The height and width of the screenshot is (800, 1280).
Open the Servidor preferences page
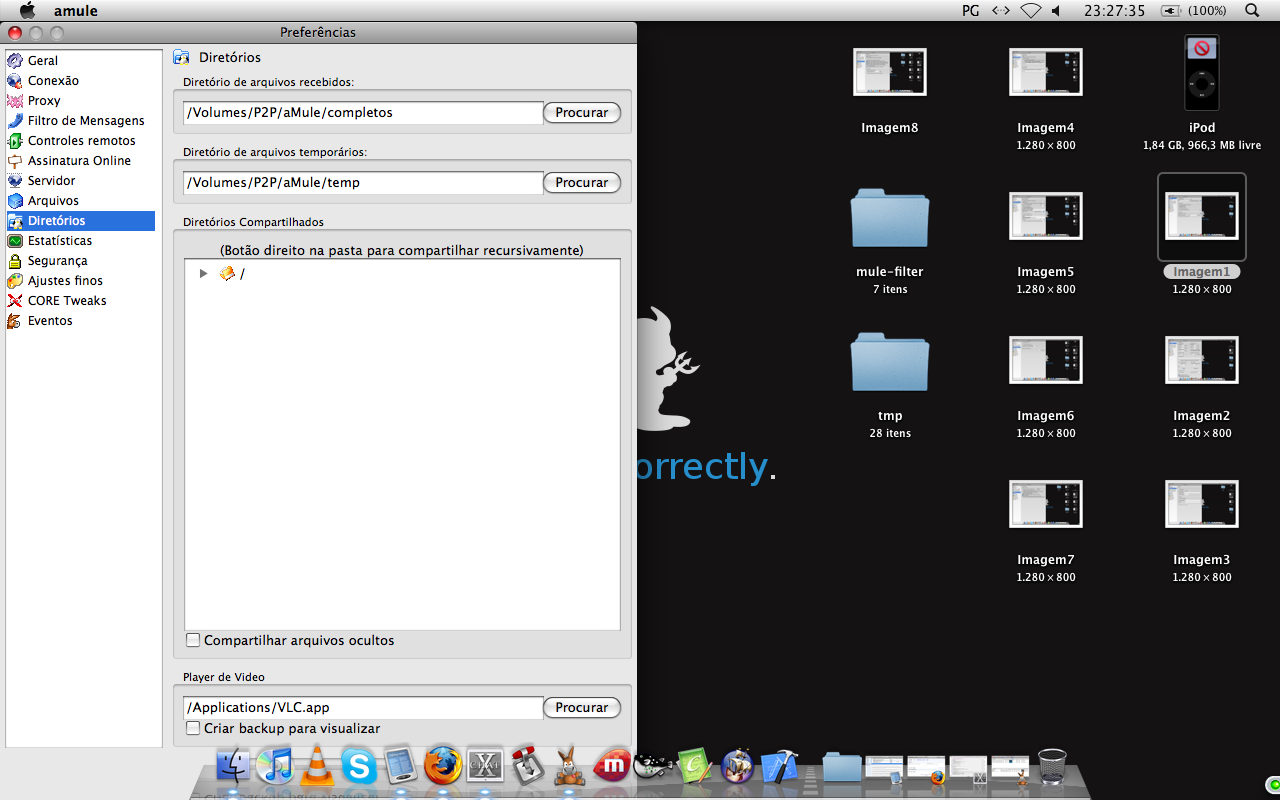[51, 181]
